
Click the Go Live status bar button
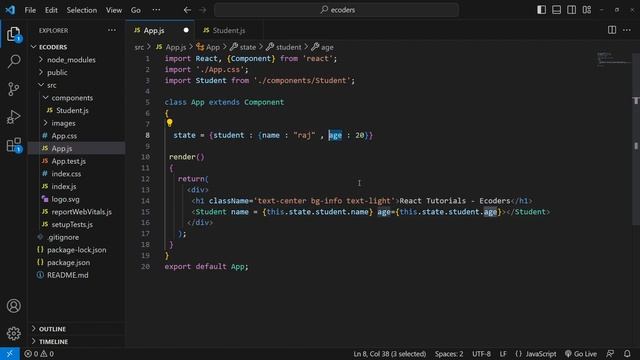click(x=581, y=354)
